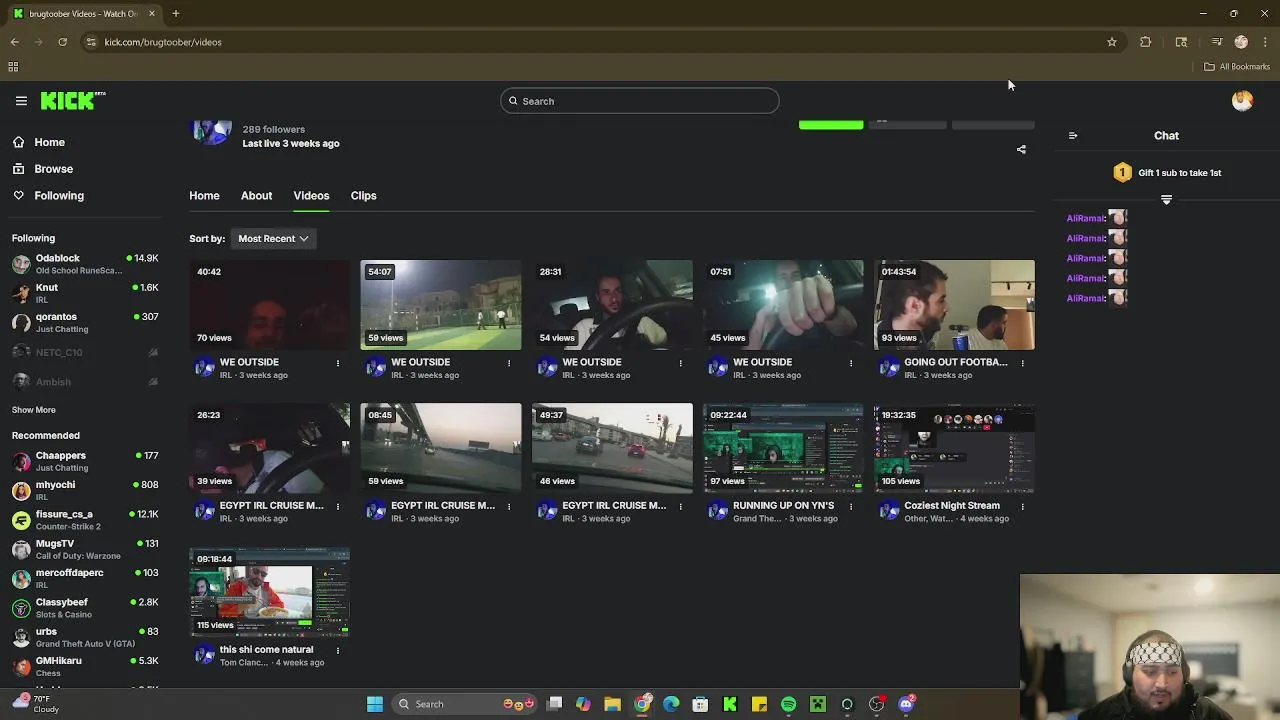1280x720 pixels.
Task: Open the hamburger sidebar menu
Action: click(x=21, y=101)
